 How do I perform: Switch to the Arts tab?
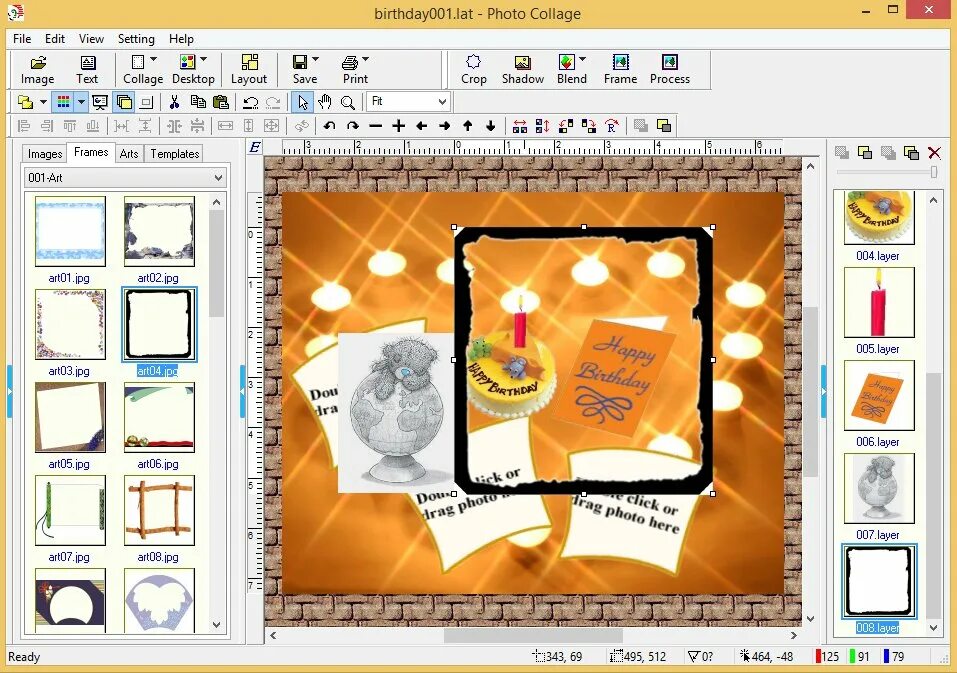coord(129,154)
